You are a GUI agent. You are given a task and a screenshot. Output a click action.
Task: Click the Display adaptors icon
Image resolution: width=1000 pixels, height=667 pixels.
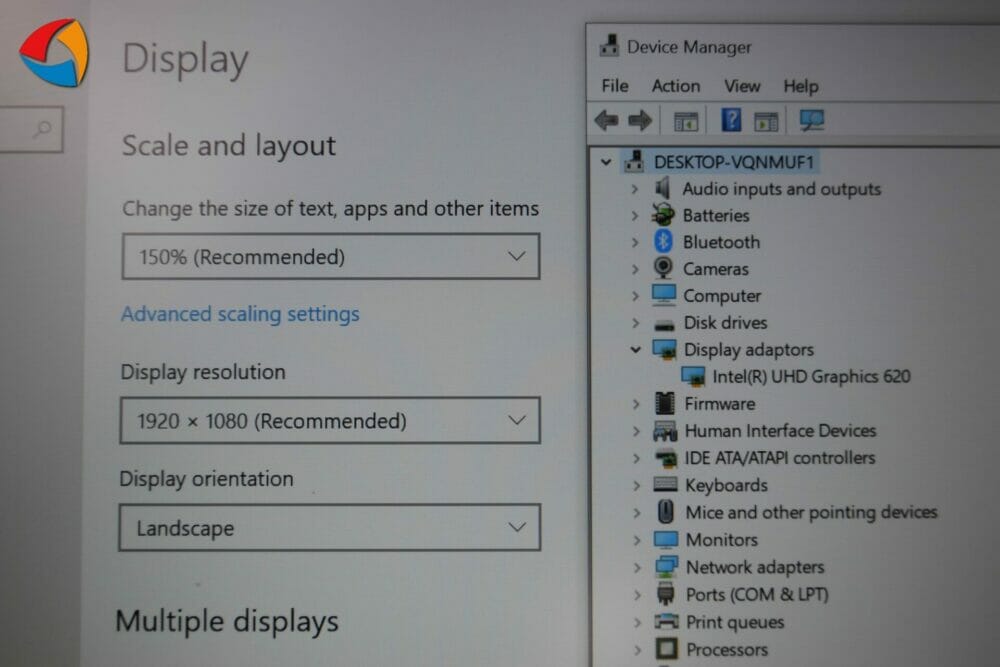[x=665, y=349]
